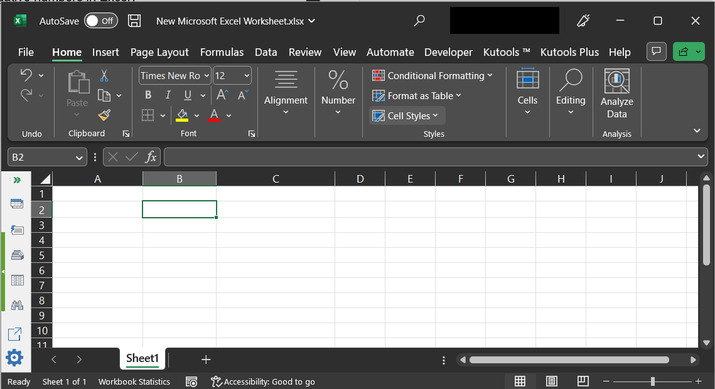715x389 pixels.
Task: Click the Save disk icon
Action: point(134,21)
